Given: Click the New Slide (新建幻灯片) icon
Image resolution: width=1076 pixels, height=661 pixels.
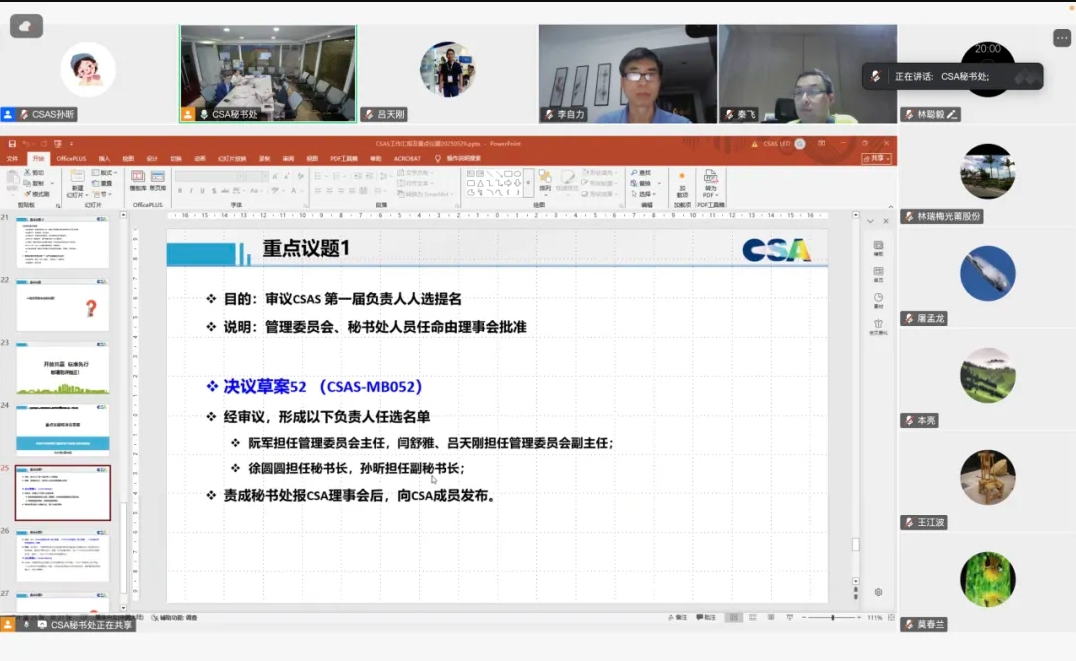Looking at the screenshot, I should [78, 177].
